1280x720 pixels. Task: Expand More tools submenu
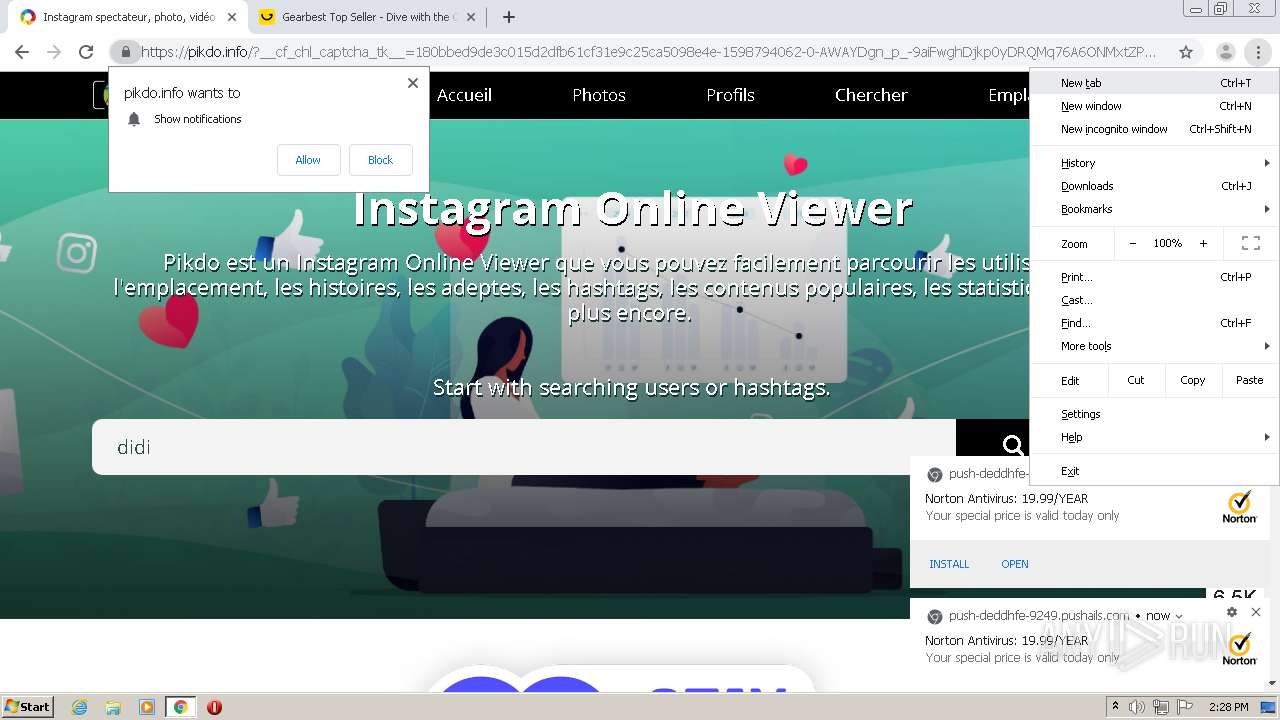click(x=1155, y=346)
